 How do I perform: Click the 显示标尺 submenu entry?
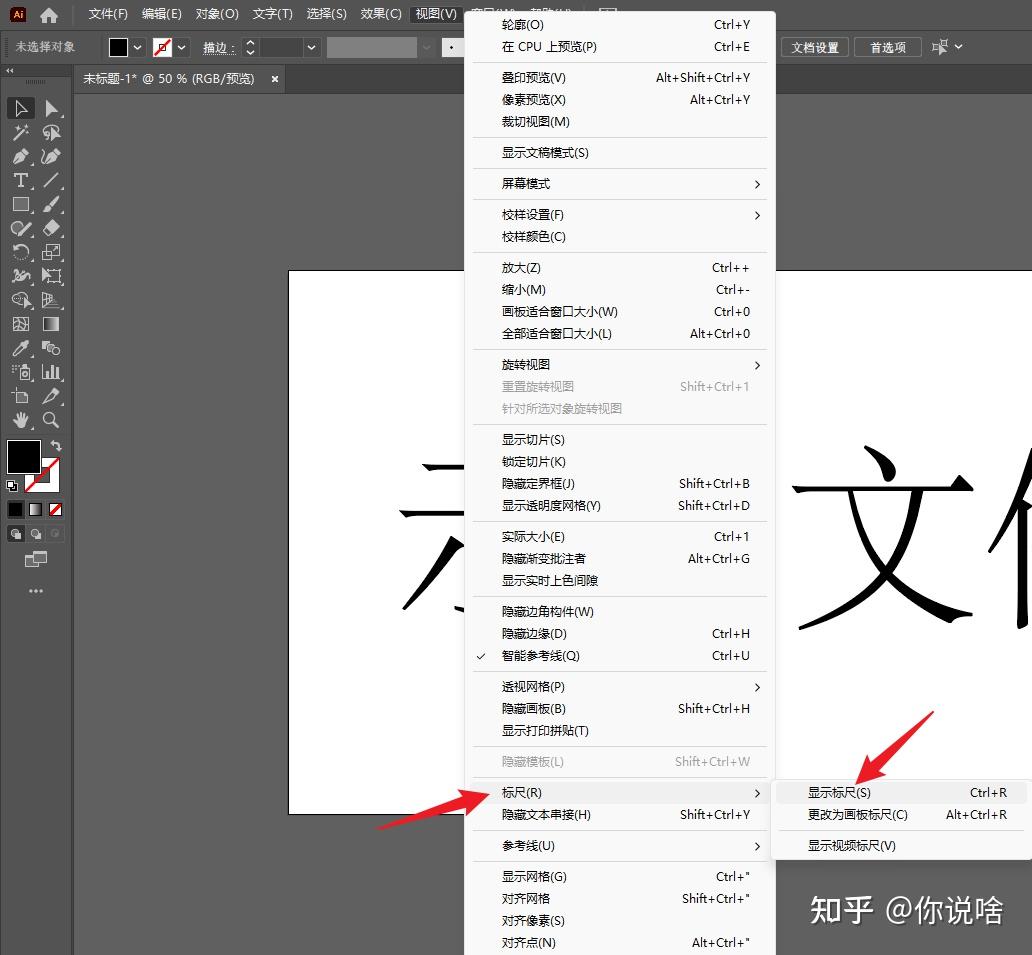(838, 792)
